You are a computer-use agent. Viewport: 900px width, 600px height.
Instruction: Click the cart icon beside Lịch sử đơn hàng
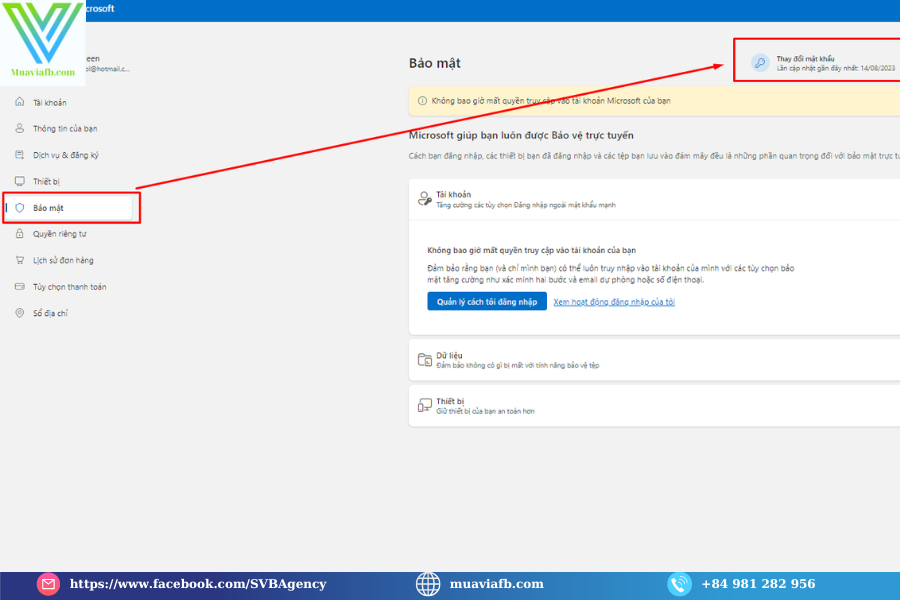pyautogui.click(x=20, y=260)
